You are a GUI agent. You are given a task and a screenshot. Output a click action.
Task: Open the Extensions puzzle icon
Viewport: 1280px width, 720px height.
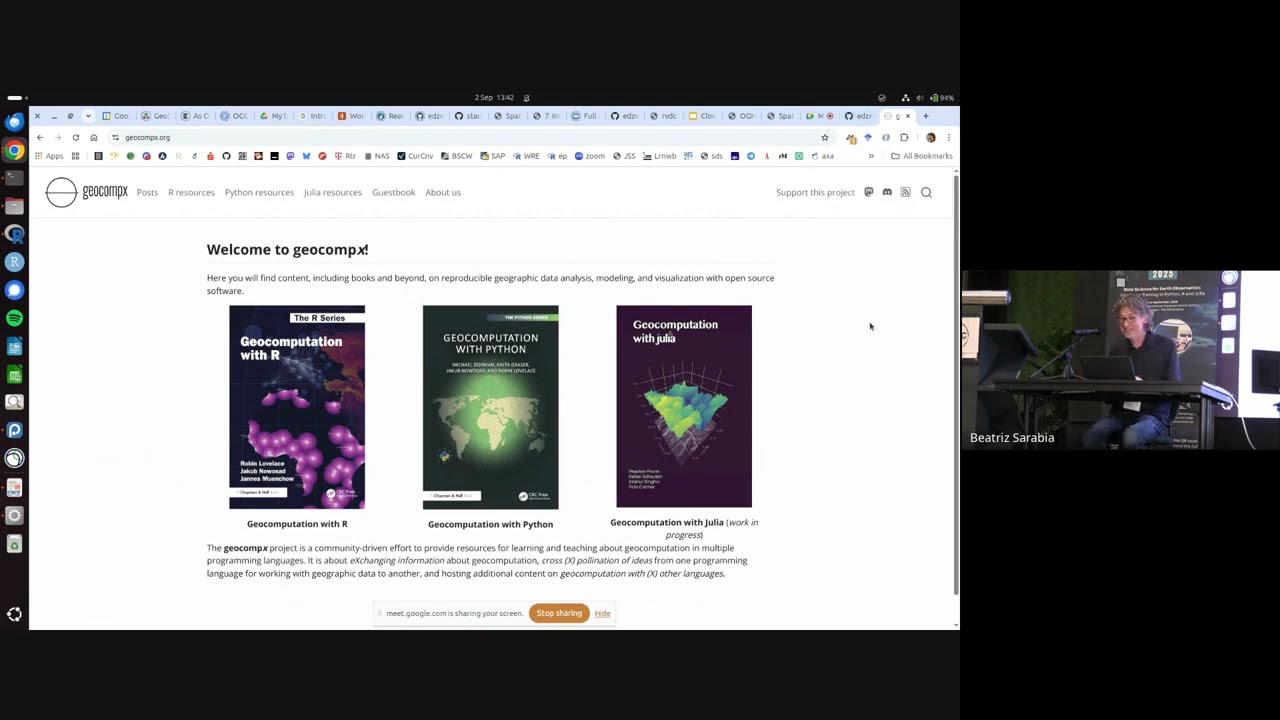click(x=904, y=137)
